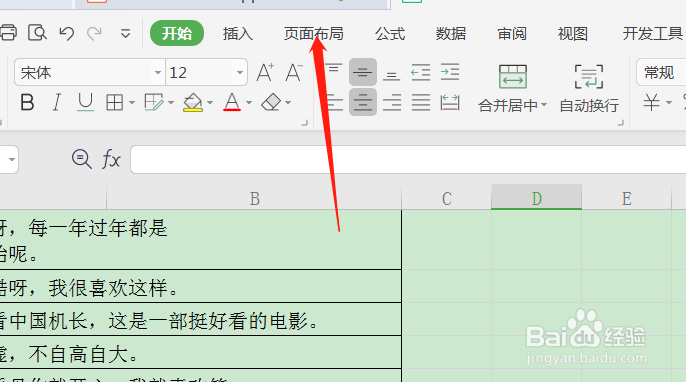Open the 开发工具 tab
Screen dimensions: 686x382
click(x=652, y=34)
